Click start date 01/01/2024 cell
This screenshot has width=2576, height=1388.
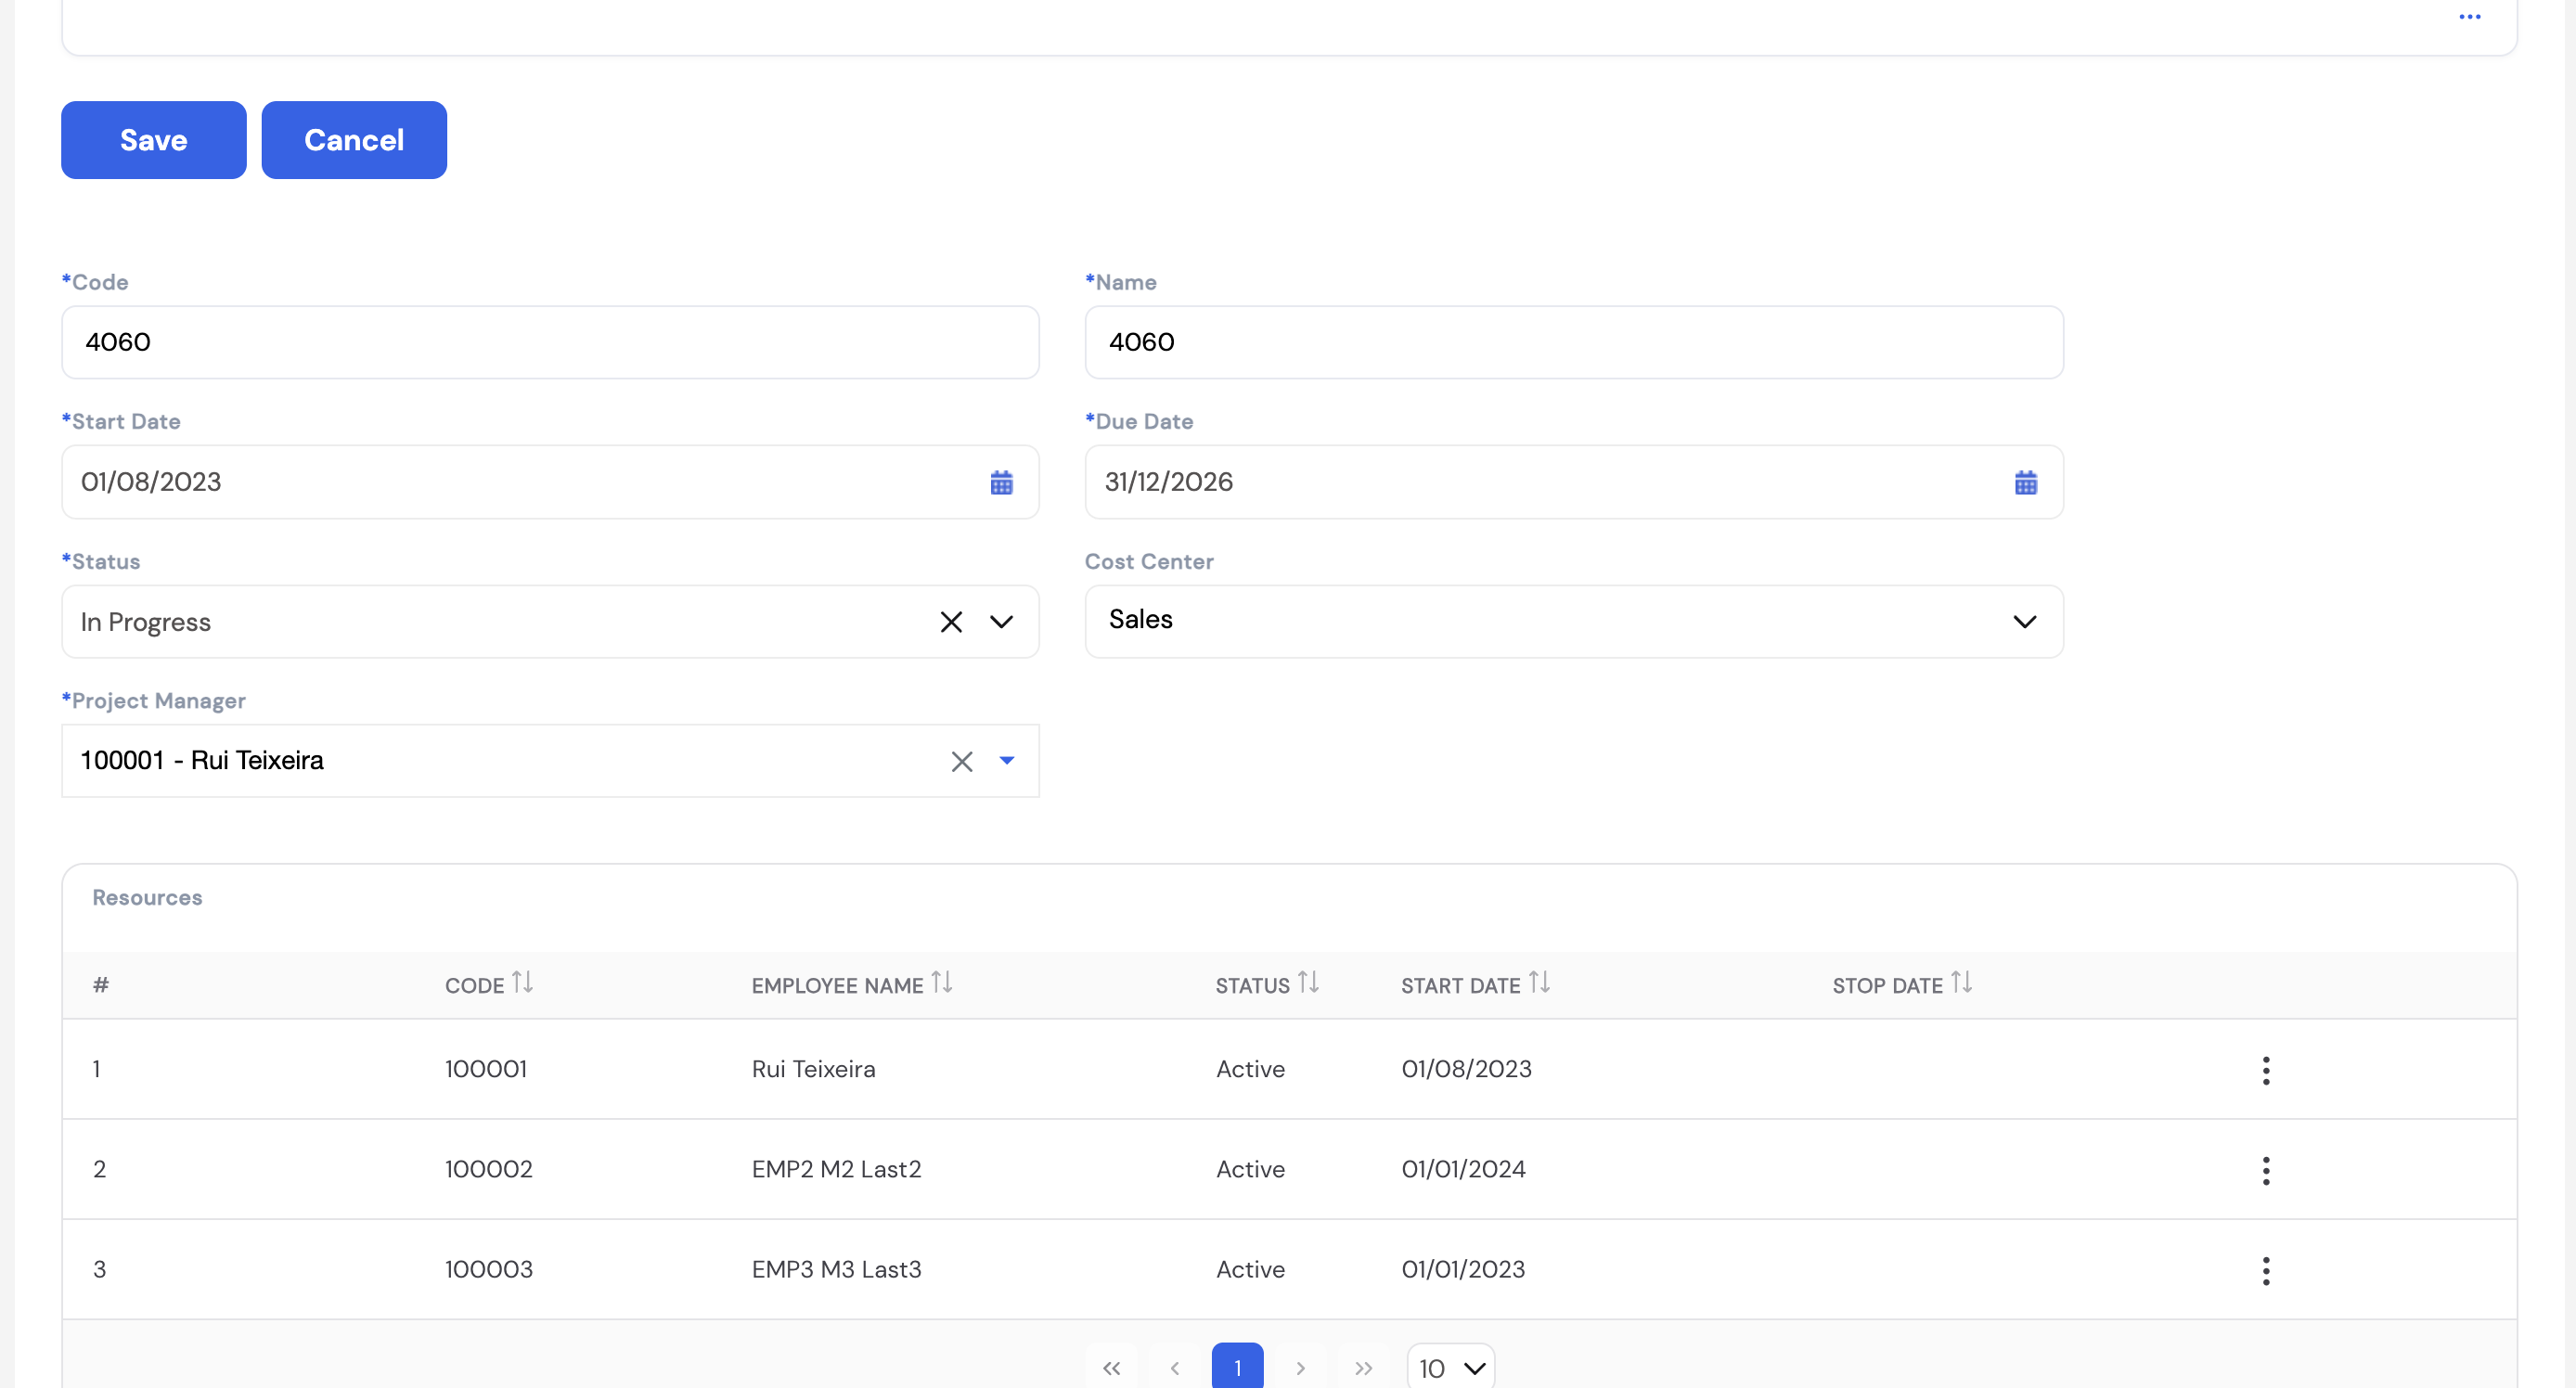pos(1463,1169)
